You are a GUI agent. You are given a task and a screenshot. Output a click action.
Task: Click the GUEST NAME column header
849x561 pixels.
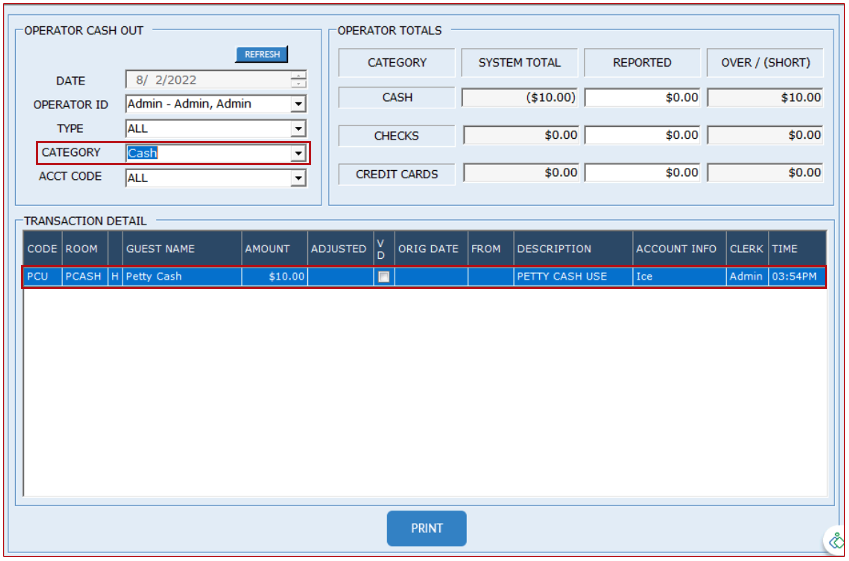click(181, 249)
